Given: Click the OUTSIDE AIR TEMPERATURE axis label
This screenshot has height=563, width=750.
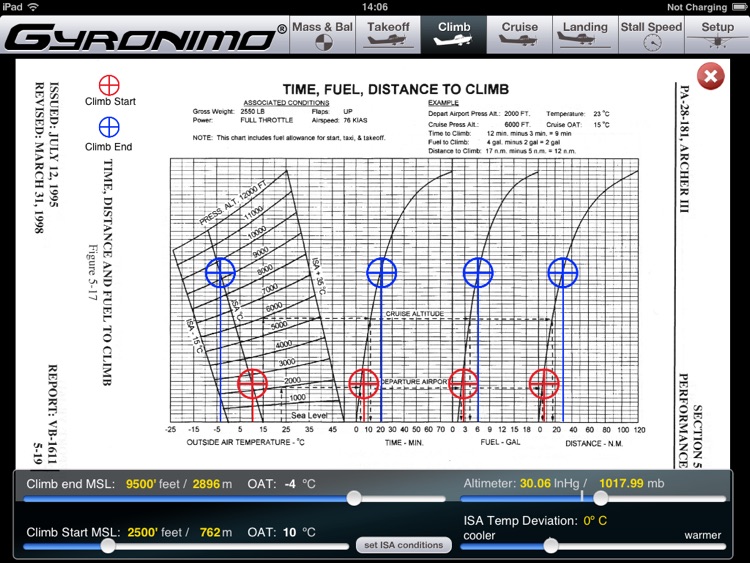Looking at the screenshot, I should point(245,442).
